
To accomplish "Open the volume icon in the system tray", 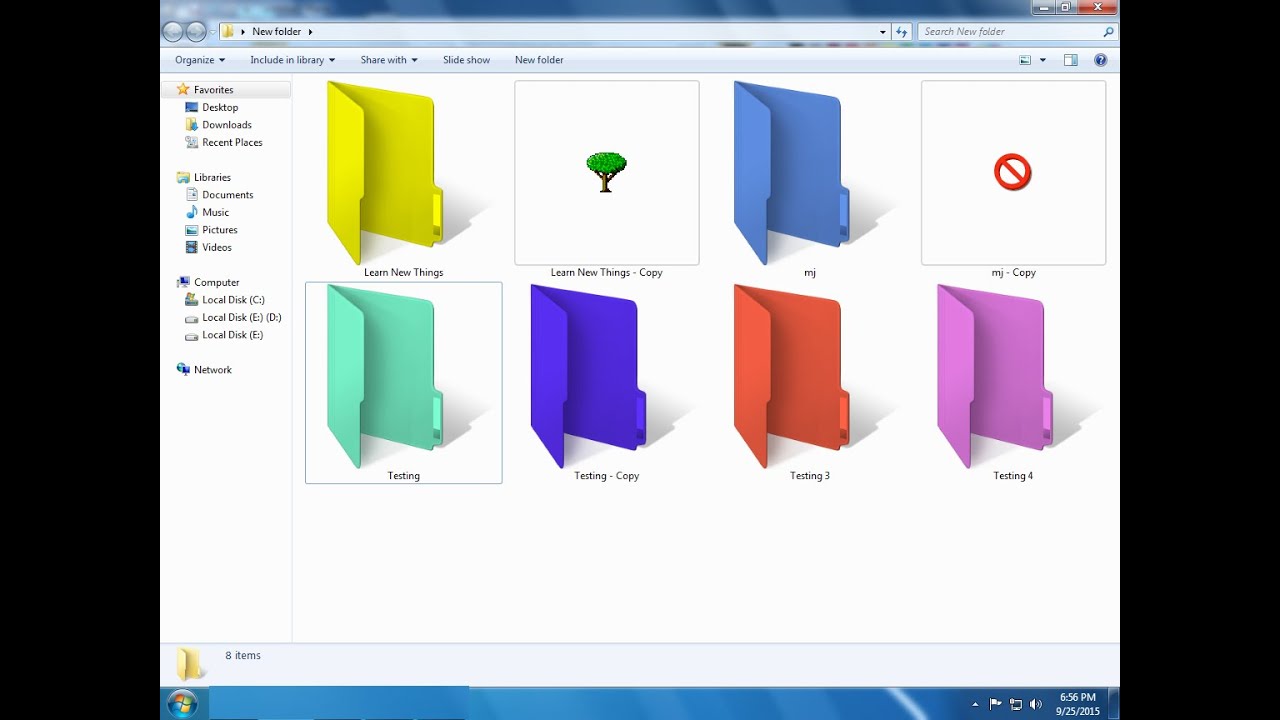I will click(1036, 704).
